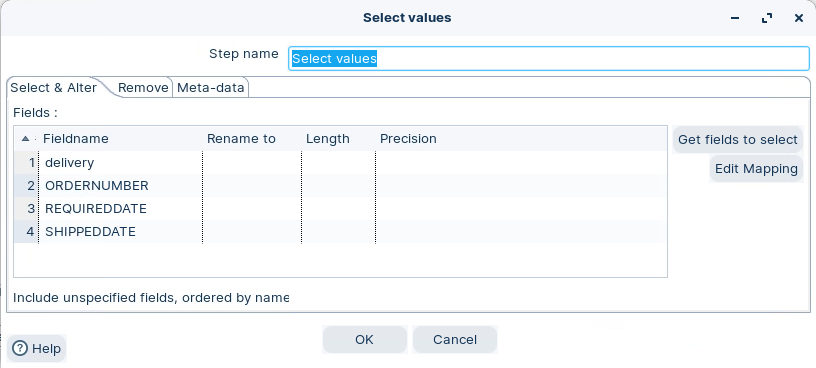Open the Meta-data tab
The image size is (816, 368).
210,87
